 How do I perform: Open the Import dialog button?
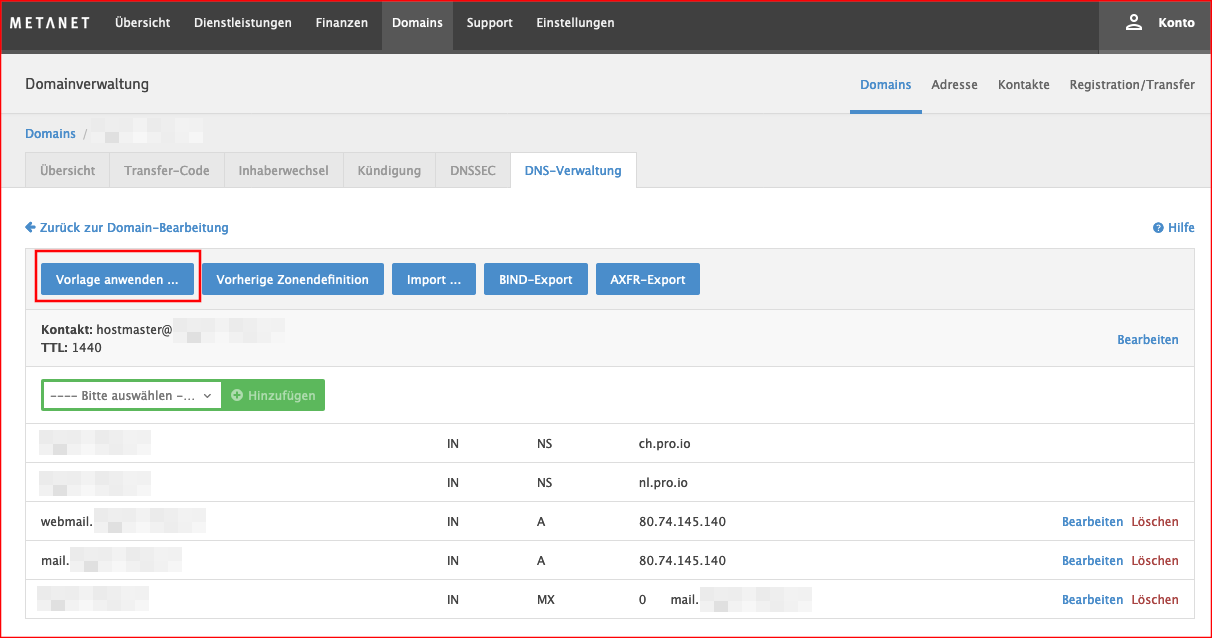(434, 279)
